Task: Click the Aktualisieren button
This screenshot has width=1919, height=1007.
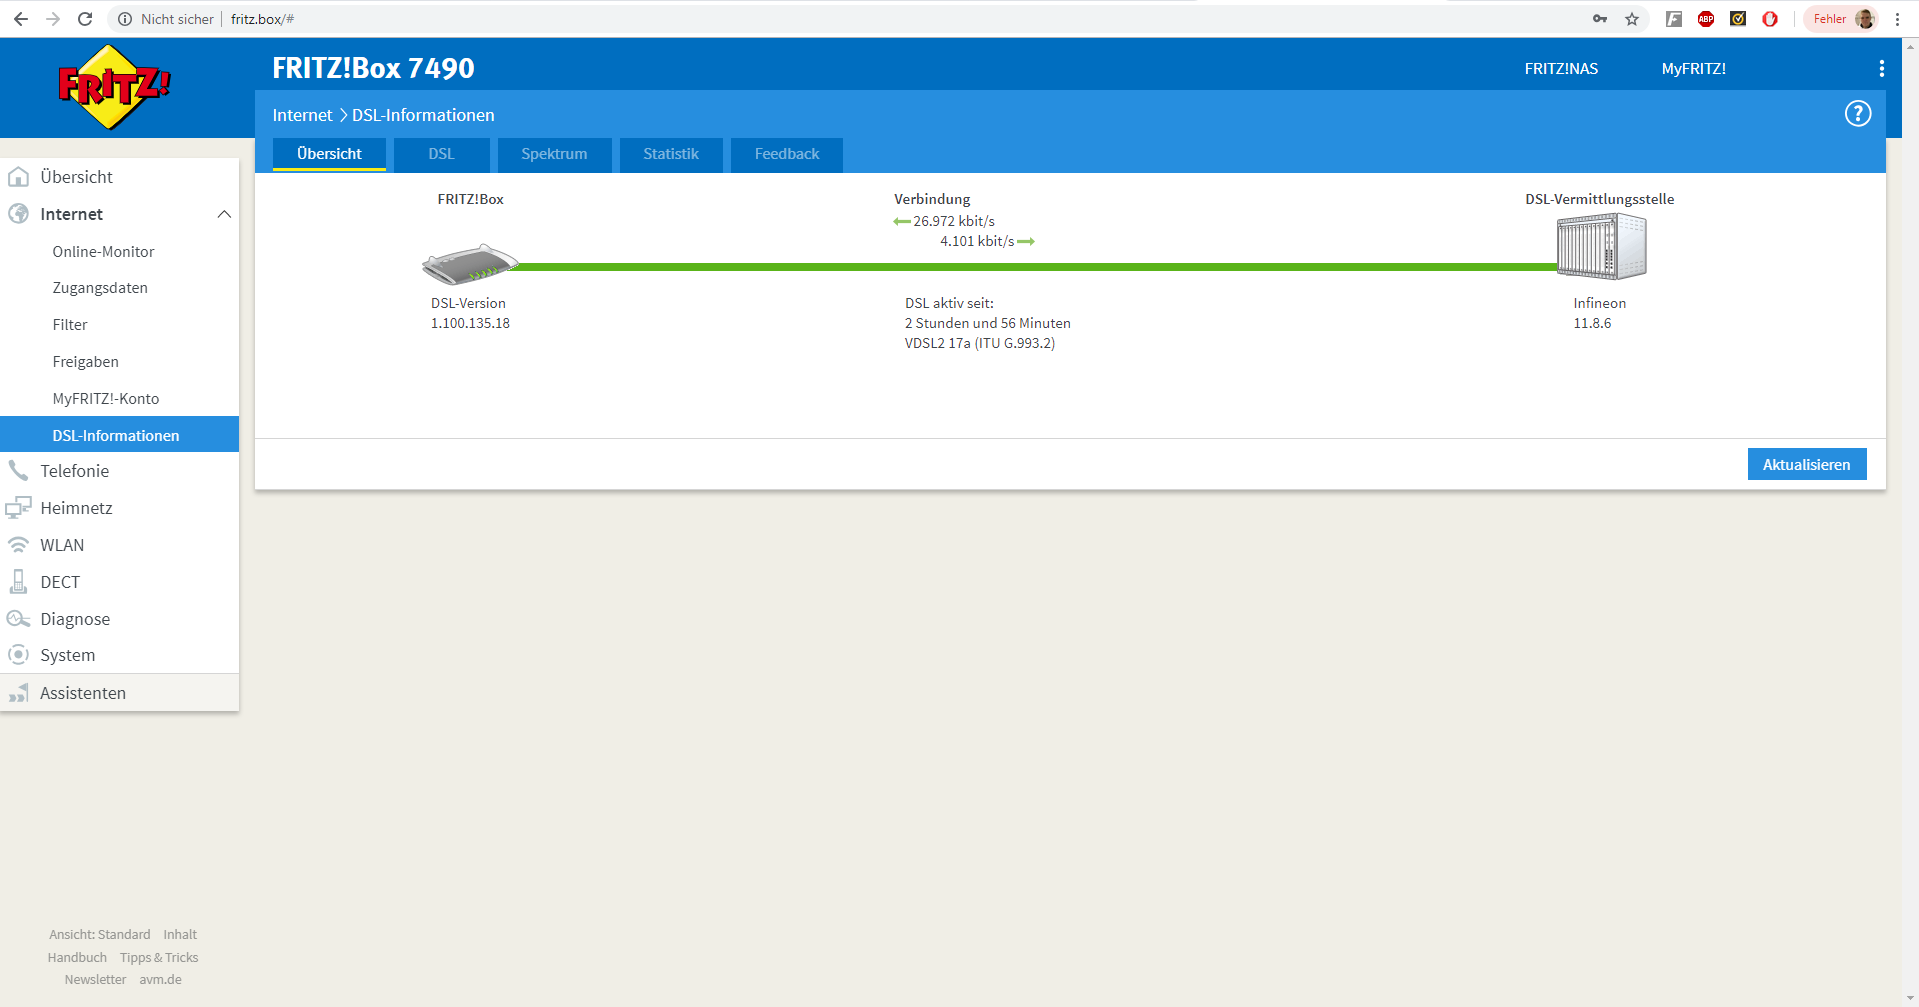Action: coord(1806,464)
